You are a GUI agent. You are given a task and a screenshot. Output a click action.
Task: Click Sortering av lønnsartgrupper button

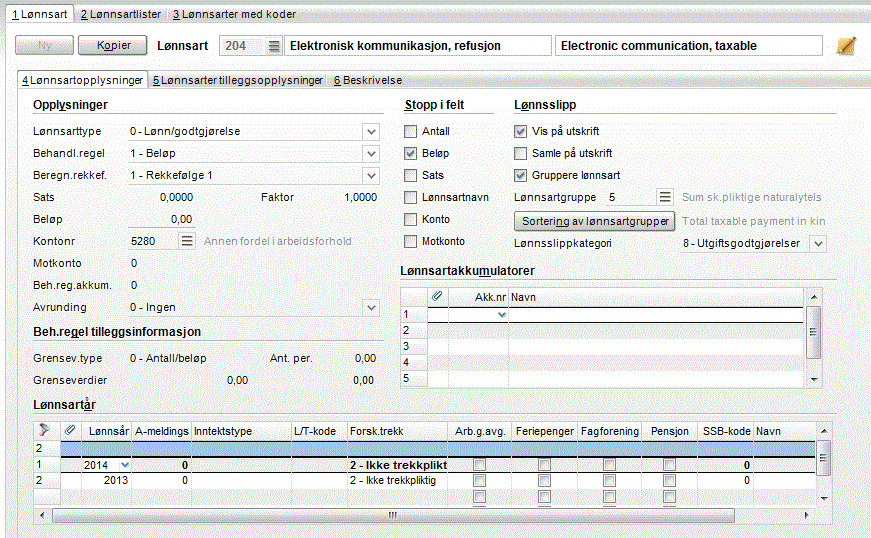tap(594, 221)
